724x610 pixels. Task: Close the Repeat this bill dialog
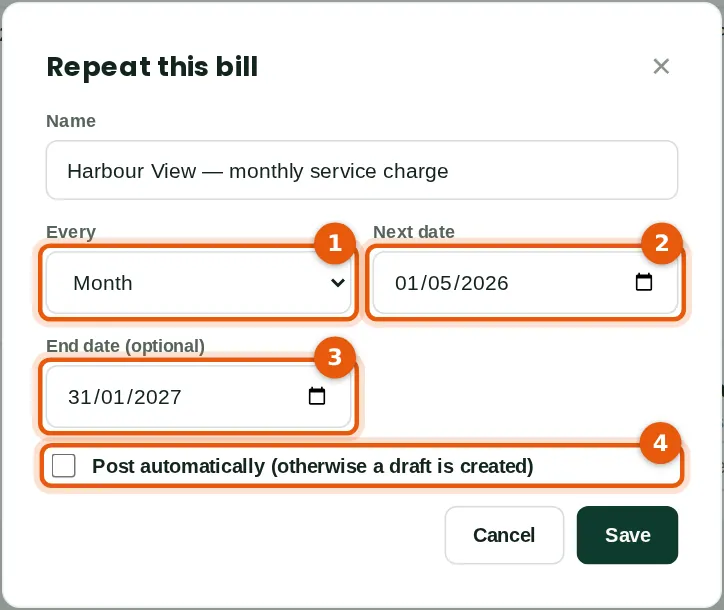click(661, 66)
